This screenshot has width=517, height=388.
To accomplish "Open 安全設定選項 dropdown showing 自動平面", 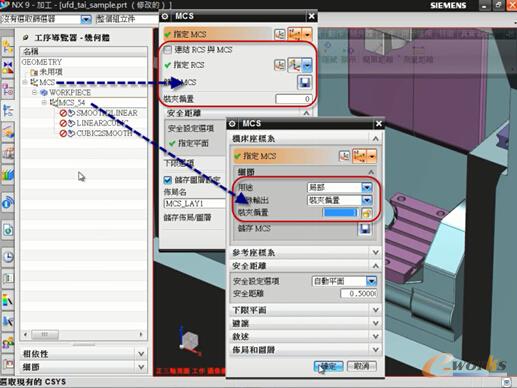I will click(371, 281).
